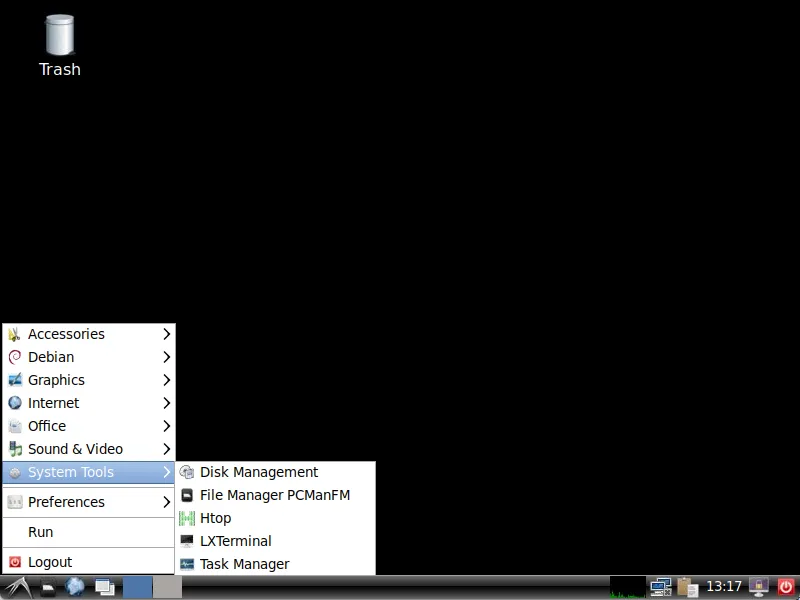Open the Graphics menu category
The image size is (800, 600).
89,380
